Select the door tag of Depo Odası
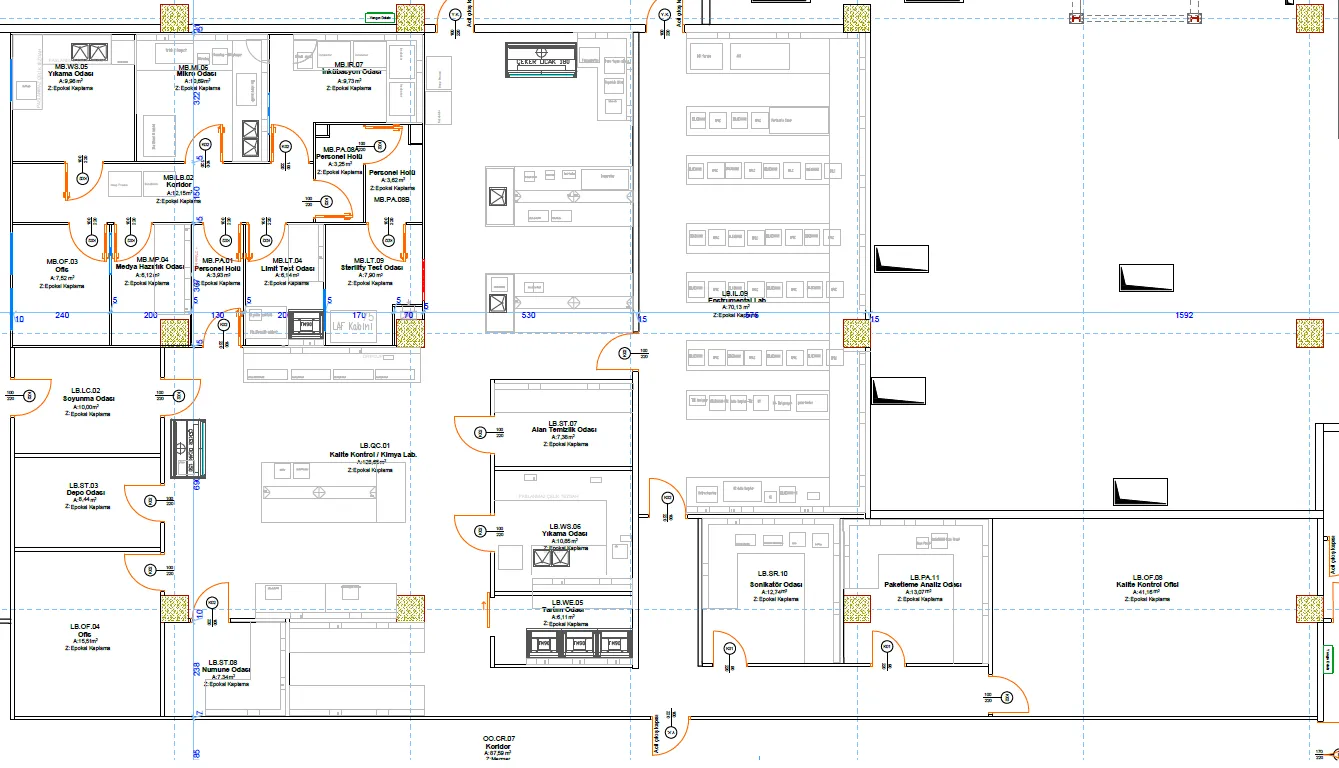Viewport: 1339px width, 768px height. pyautogui.click(x=149, y=571)
